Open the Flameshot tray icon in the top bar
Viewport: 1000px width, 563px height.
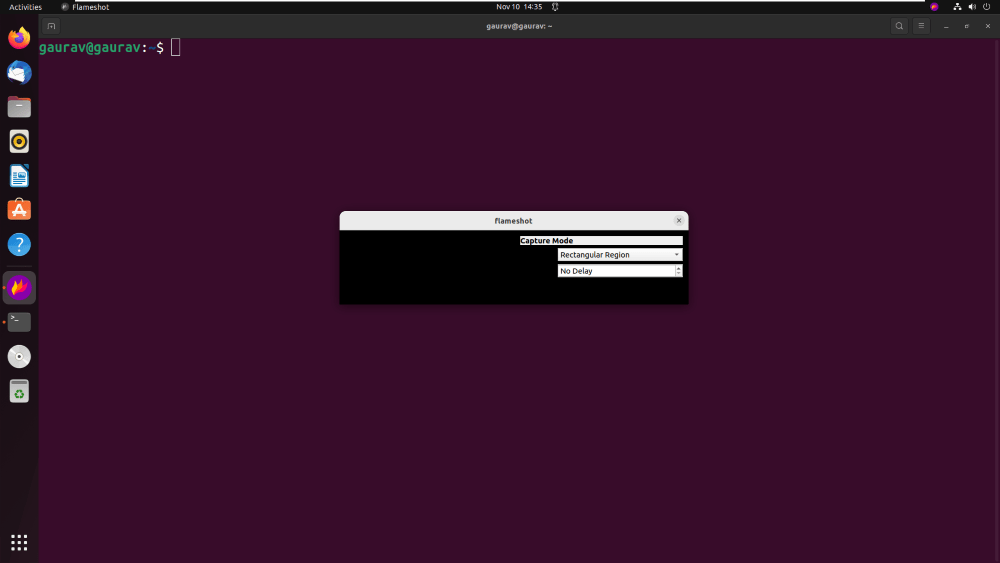point(934,7)
